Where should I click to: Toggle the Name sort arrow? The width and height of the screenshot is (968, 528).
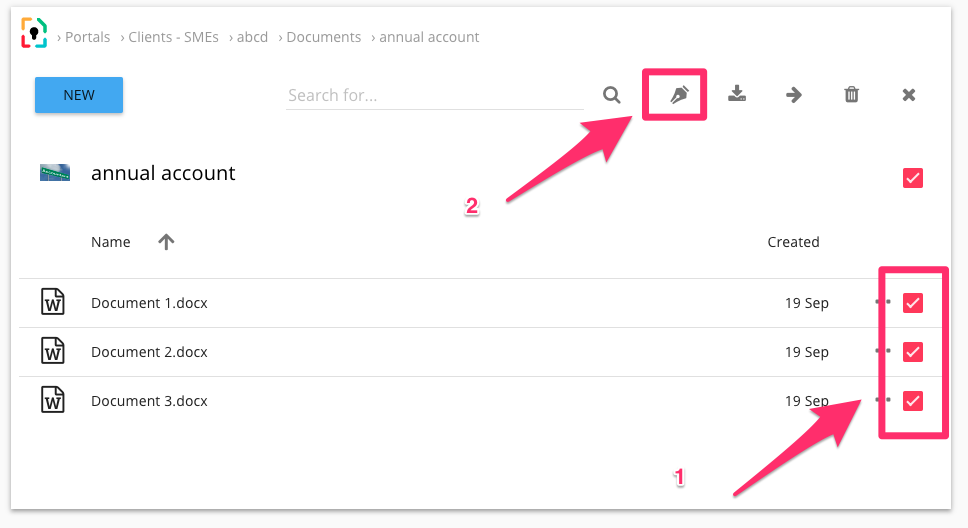[x=166, y=242]
